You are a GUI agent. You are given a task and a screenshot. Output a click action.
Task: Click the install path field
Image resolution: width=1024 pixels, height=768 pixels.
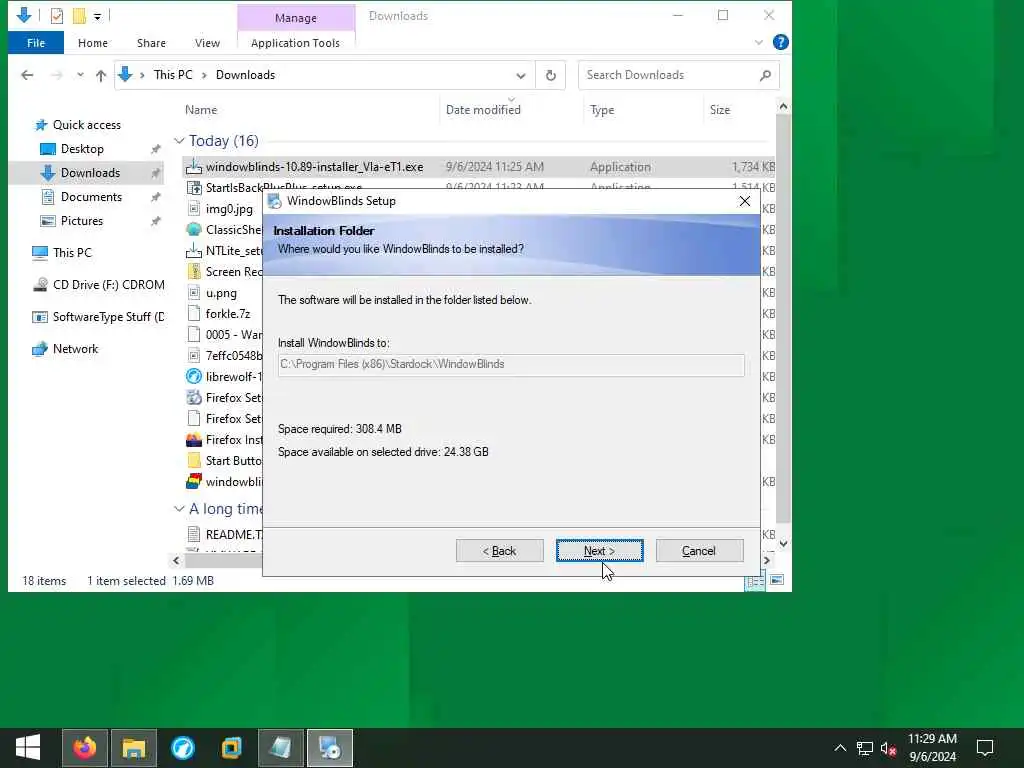511,364
